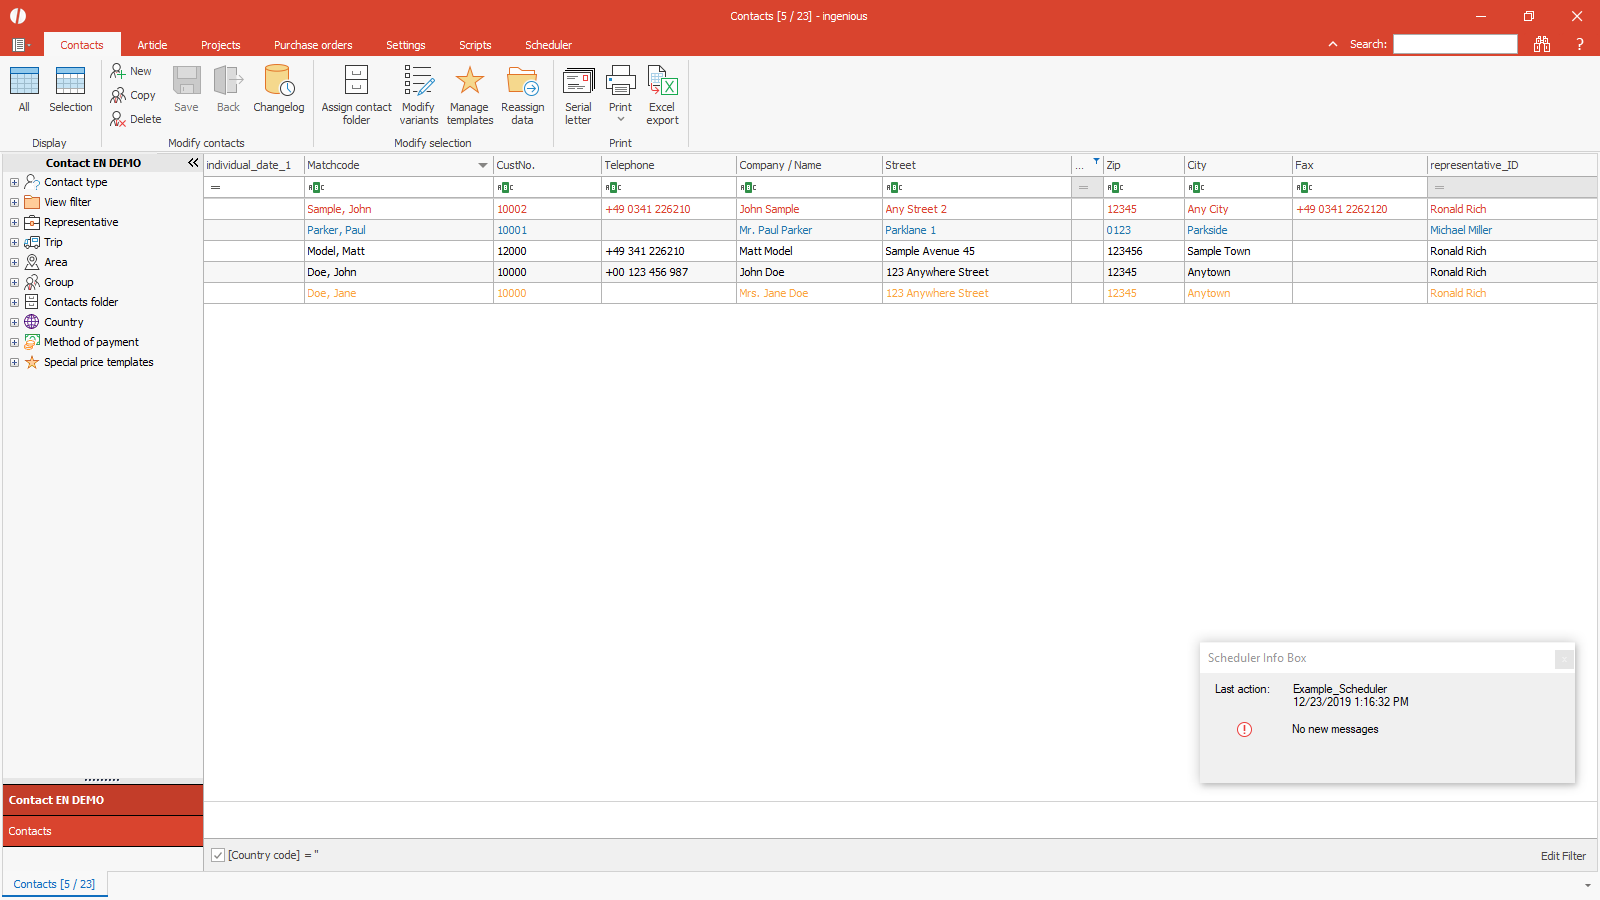Click the Modify variants icon
This screenshot has width=1600, height=900.
(418, 82)
